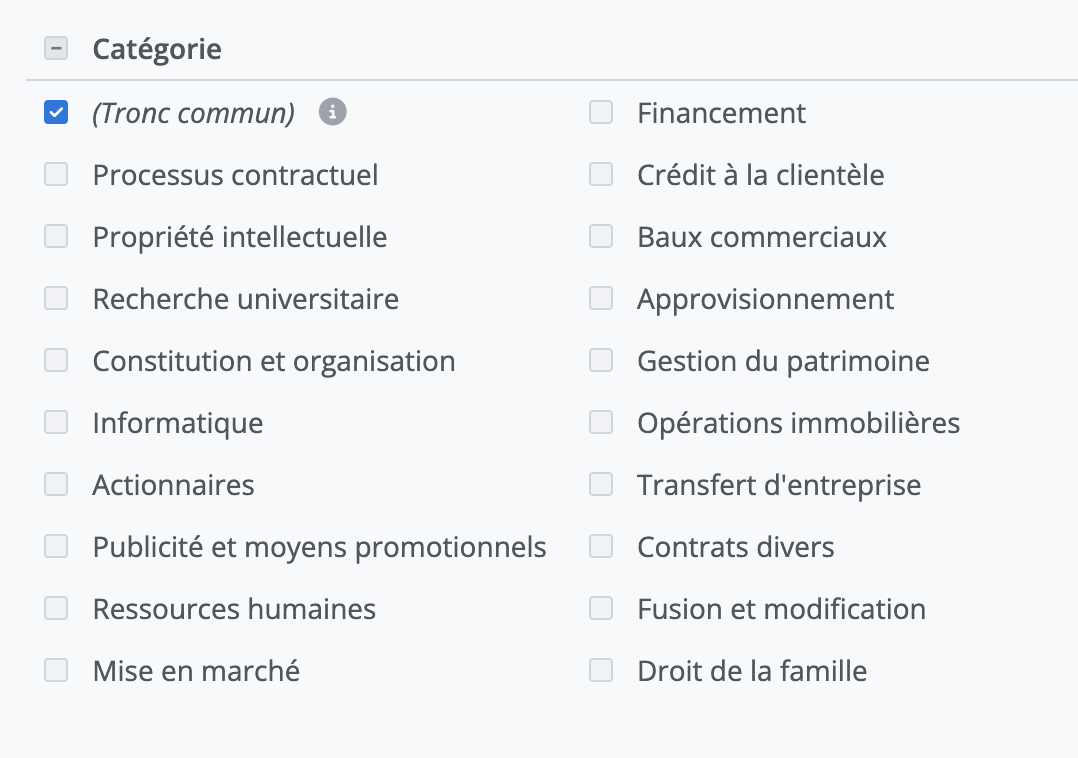Image resolution: width=1078 pixels, height=758 pixels.
Task: Check the Gestion du patrimoine option
Action: [601, 361]
